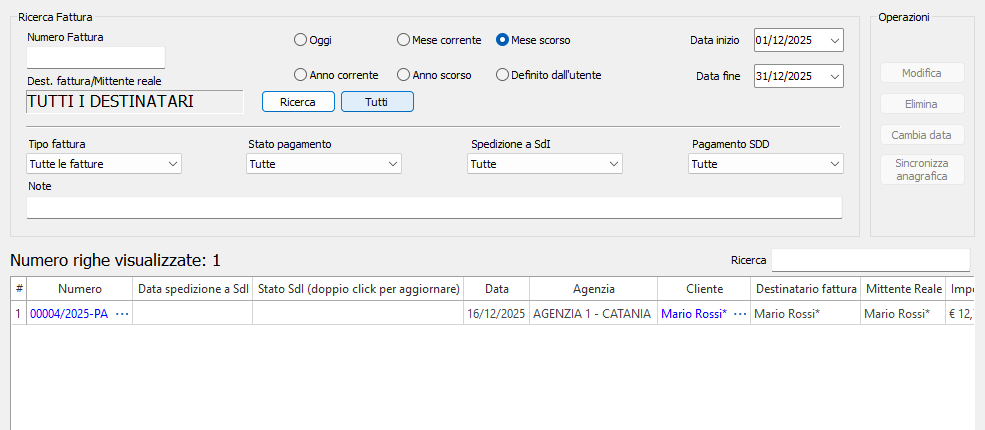Open the Data inizio date picker
Image resolution: width=985 pixels, height=430 pixels.
[834, 41]
